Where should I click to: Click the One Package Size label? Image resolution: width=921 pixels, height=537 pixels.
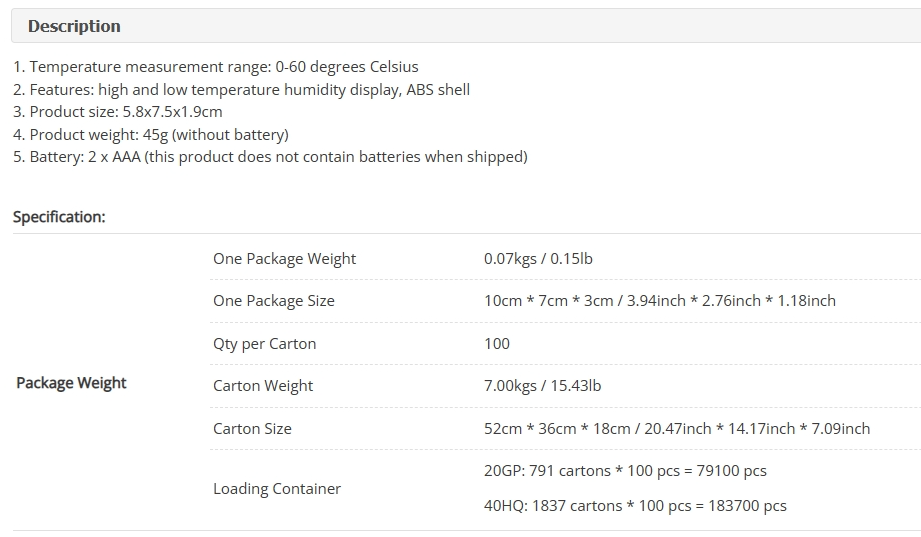(274, 301)
